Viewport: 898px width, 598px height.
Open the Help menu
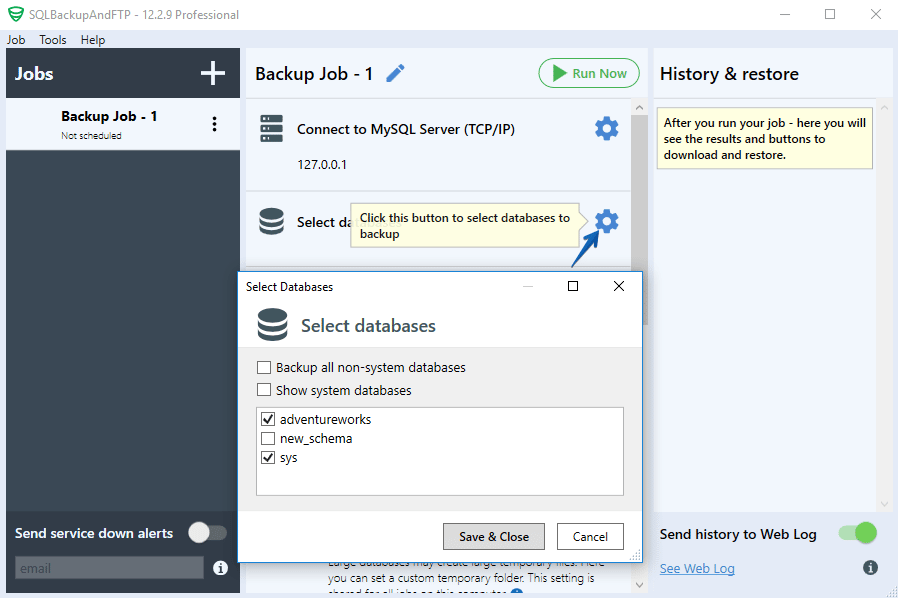click(93, 40)
